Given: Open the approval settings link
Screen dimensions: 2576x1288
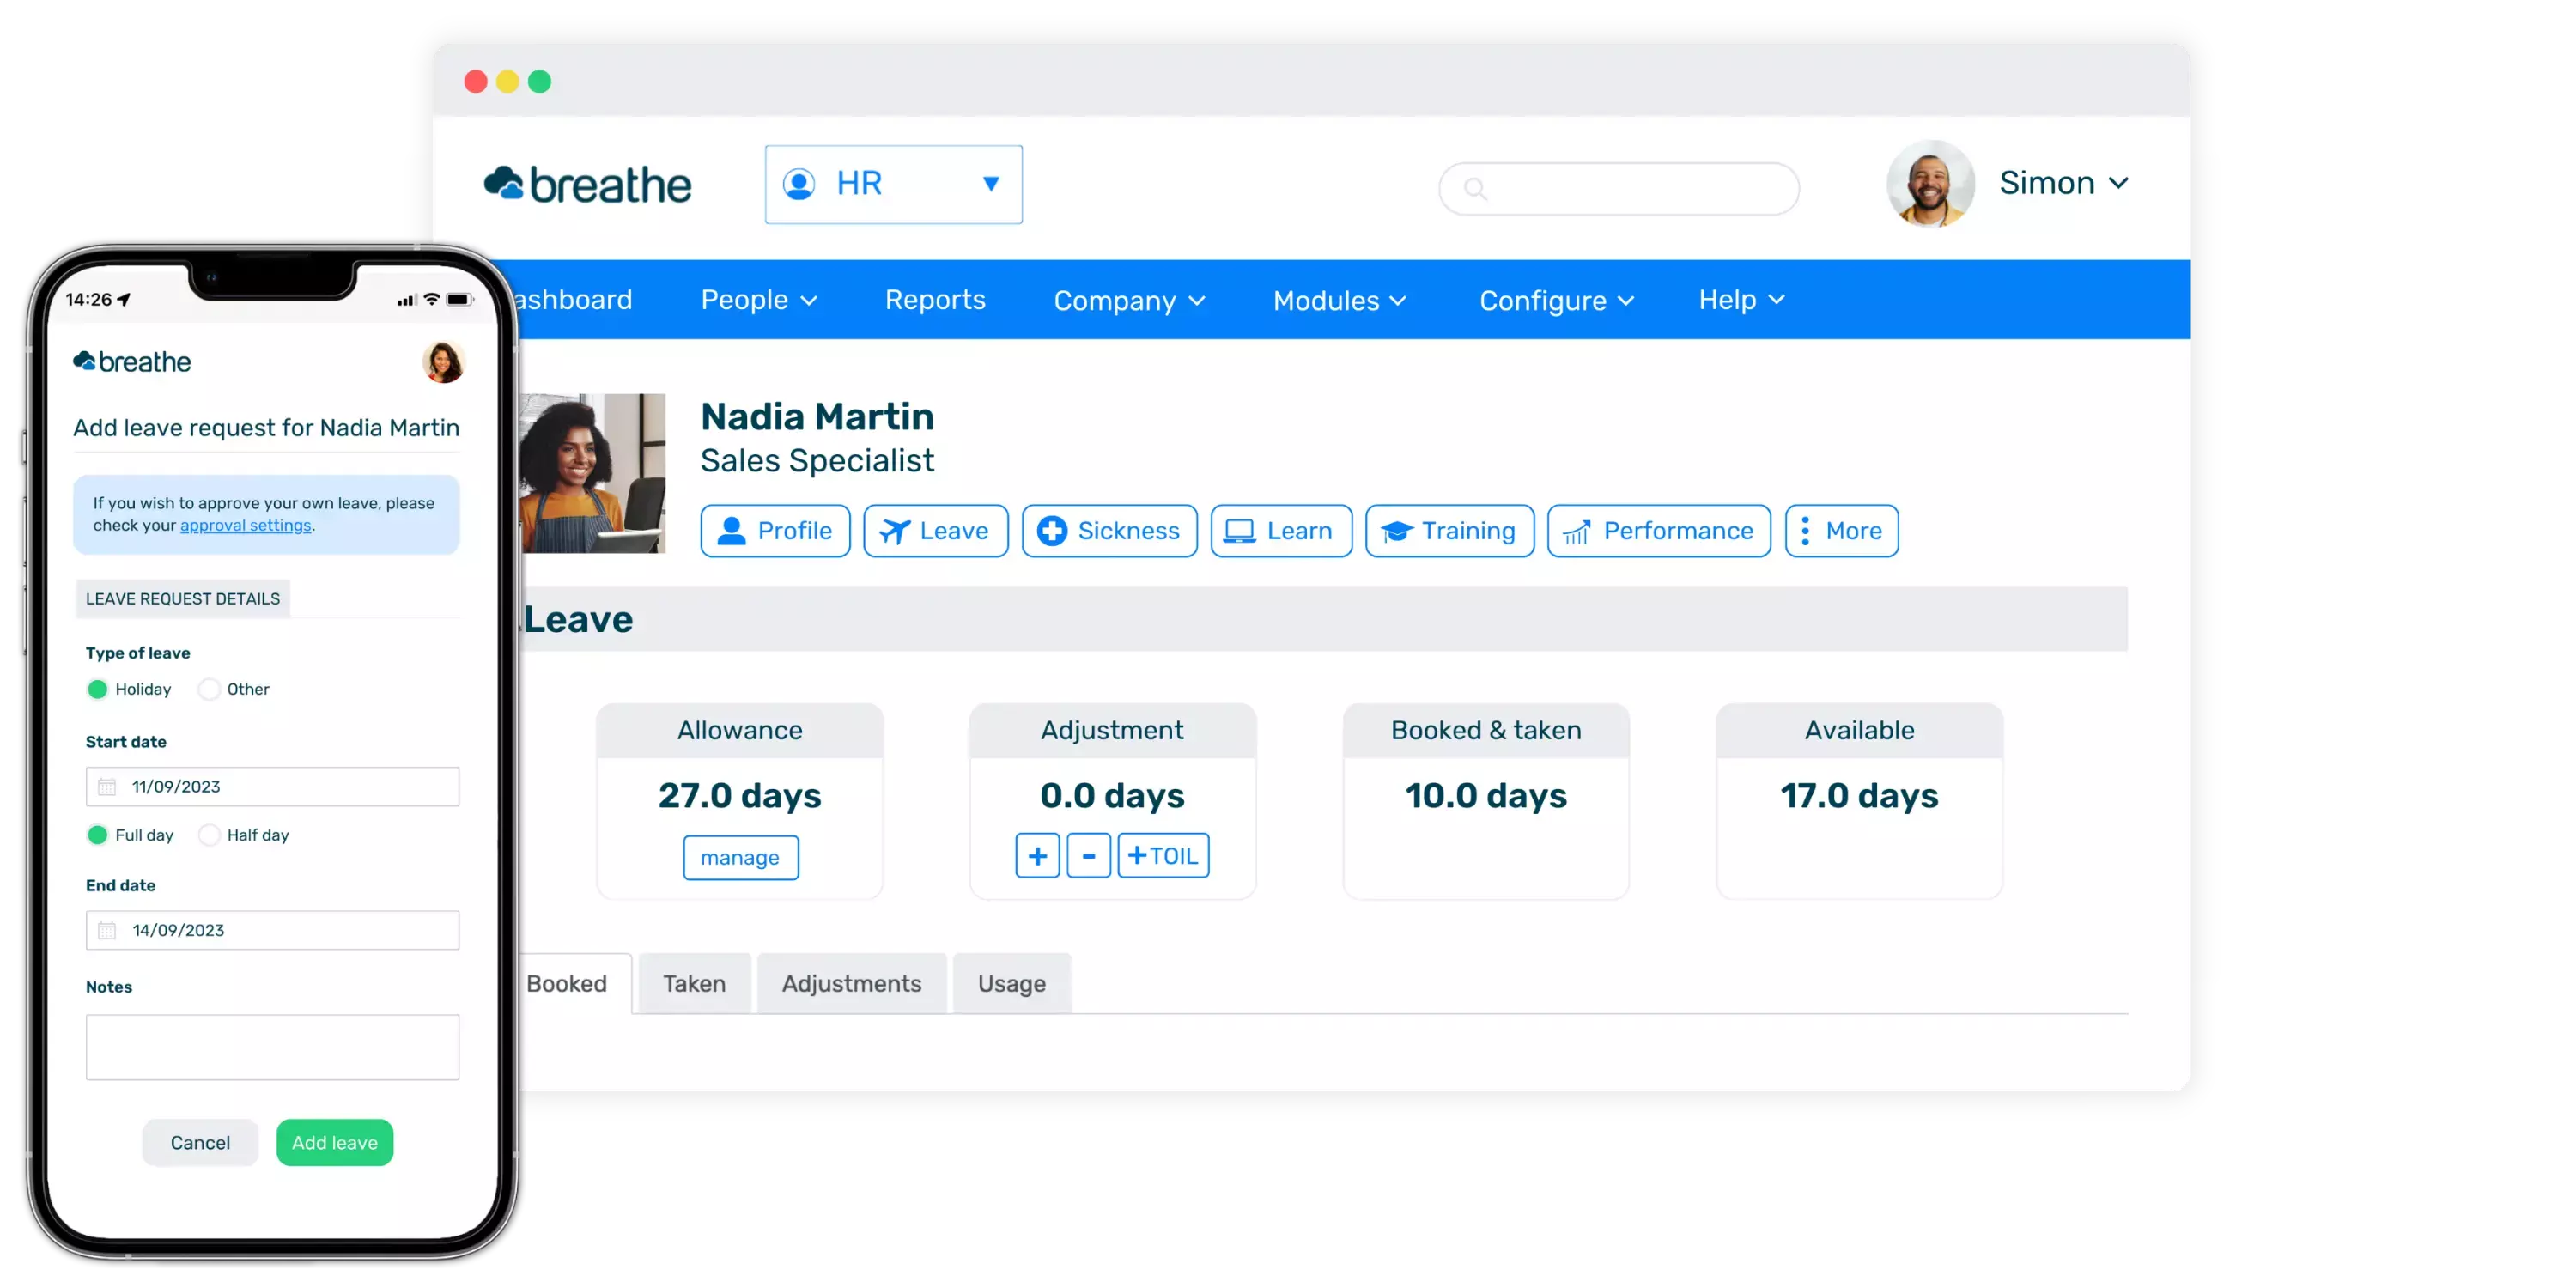Looking at the screenshot, I should 245,526.
